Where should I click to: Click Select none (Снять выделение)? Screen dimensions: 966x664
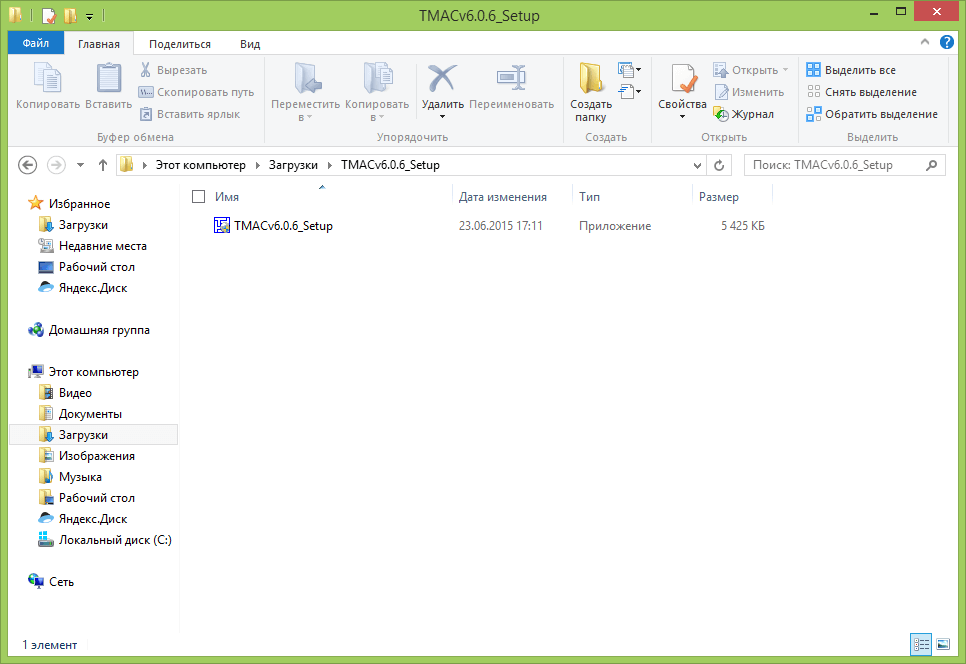coord(861,92)
